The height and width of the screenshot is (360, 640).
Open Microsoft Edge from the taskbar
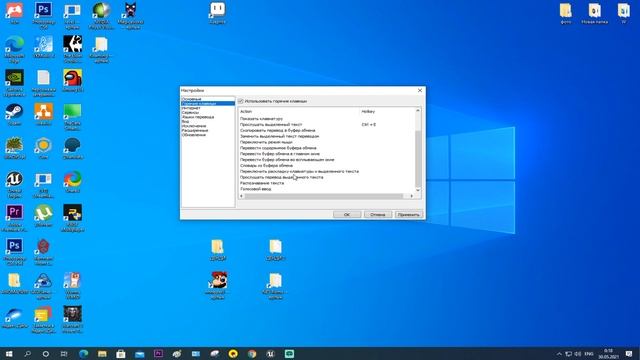coord(84,353)
